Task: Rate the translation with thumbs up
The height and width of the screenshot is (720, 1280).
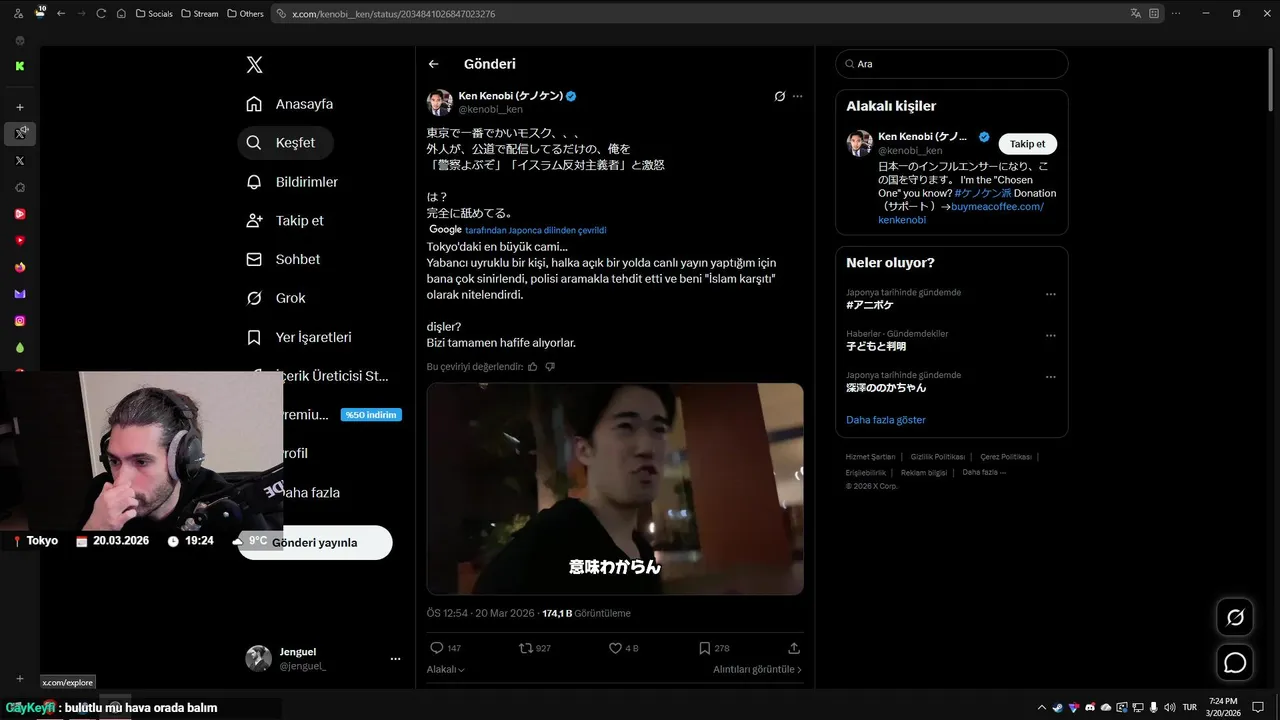Action: (533, 367)
